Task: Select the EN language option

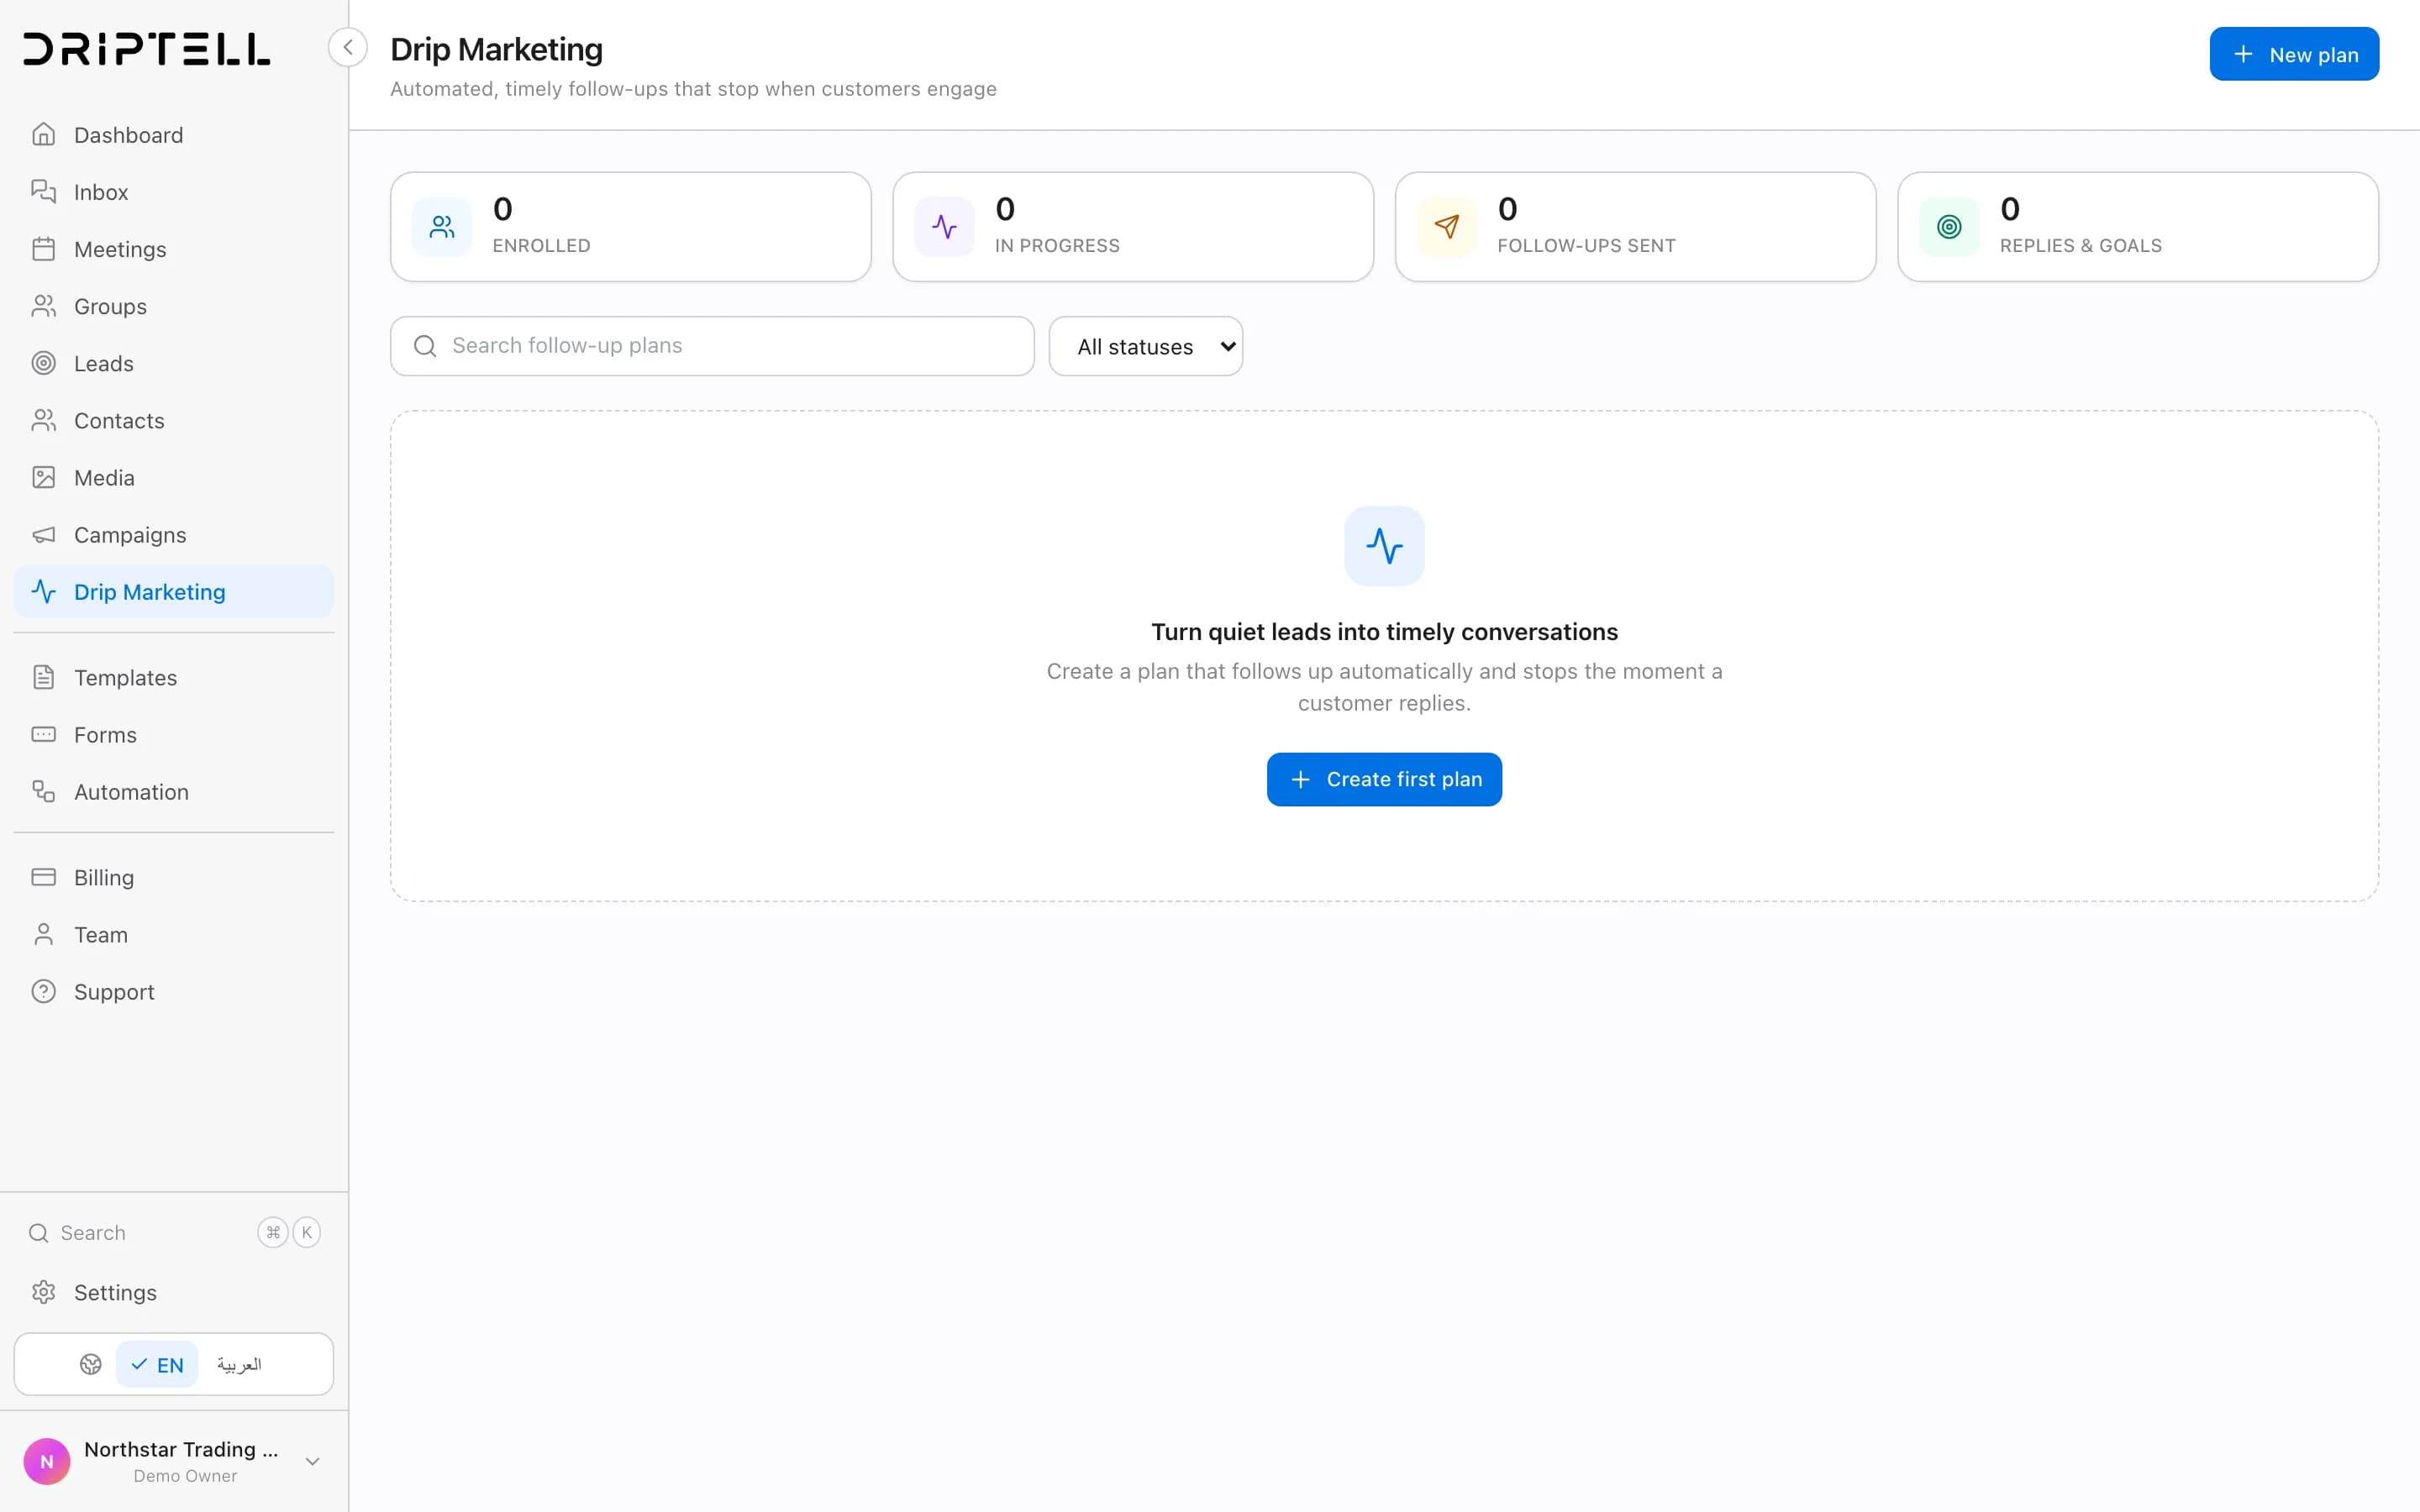Action: tap(157, 1364)
